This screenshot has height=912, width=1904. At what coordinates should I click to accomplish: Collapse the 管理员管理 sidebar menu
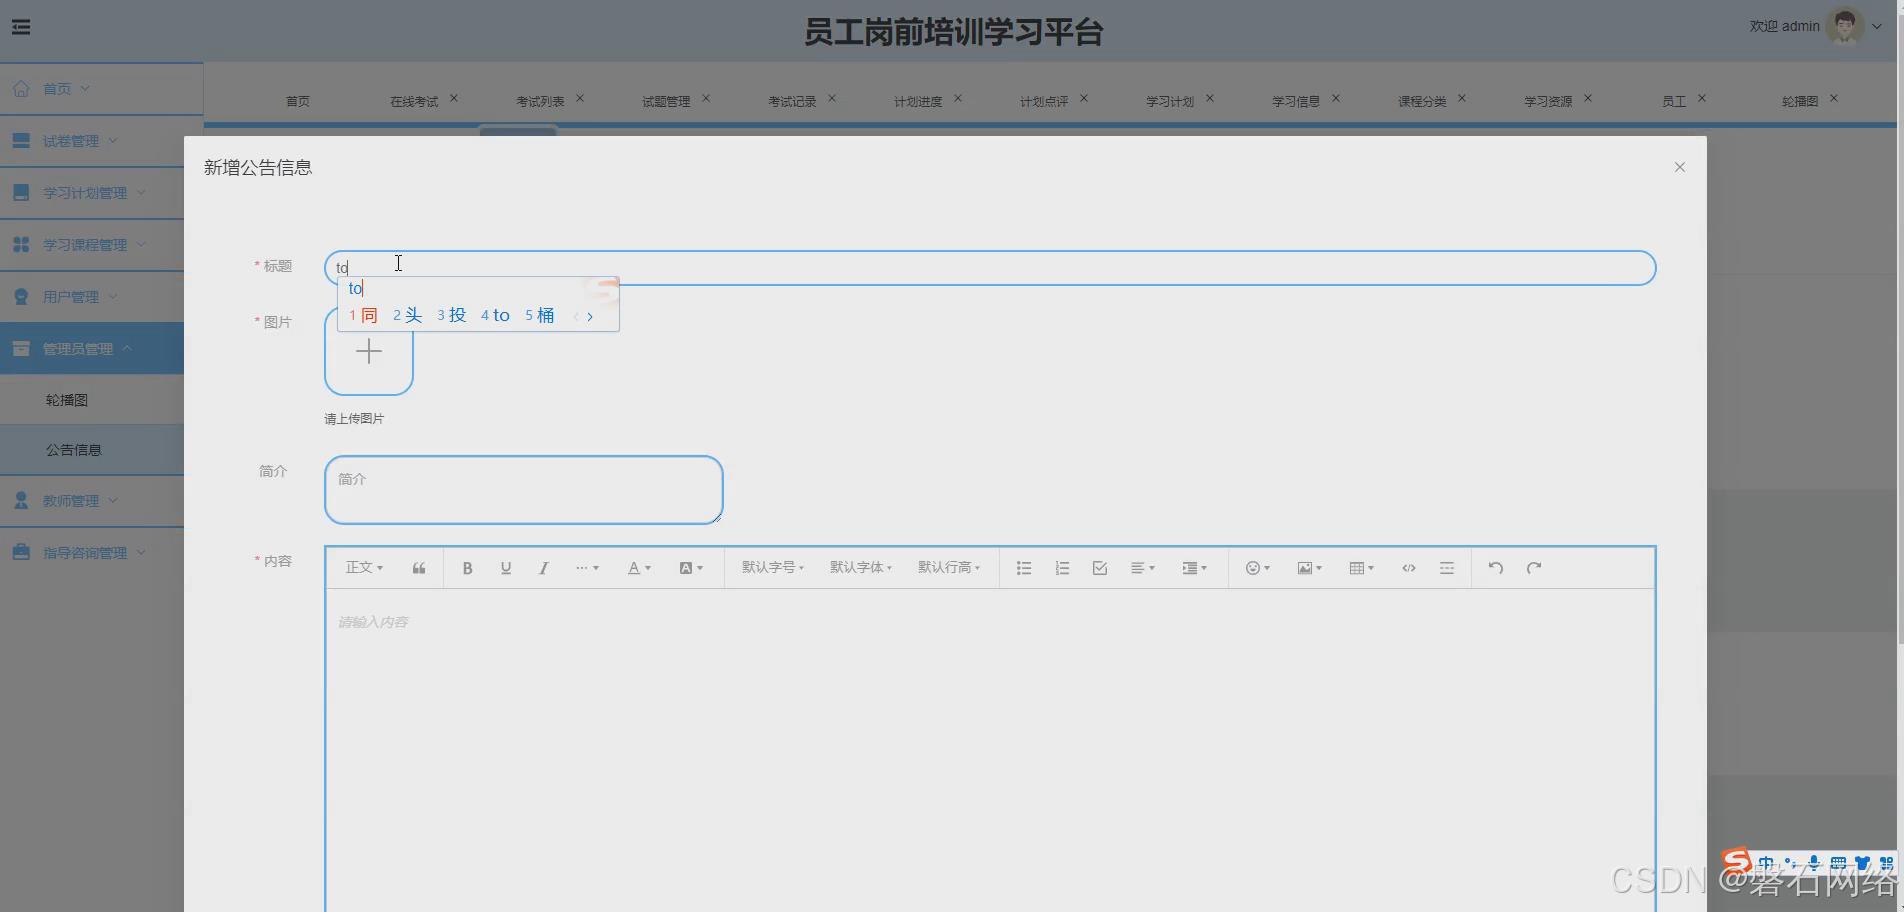point(92,349)
